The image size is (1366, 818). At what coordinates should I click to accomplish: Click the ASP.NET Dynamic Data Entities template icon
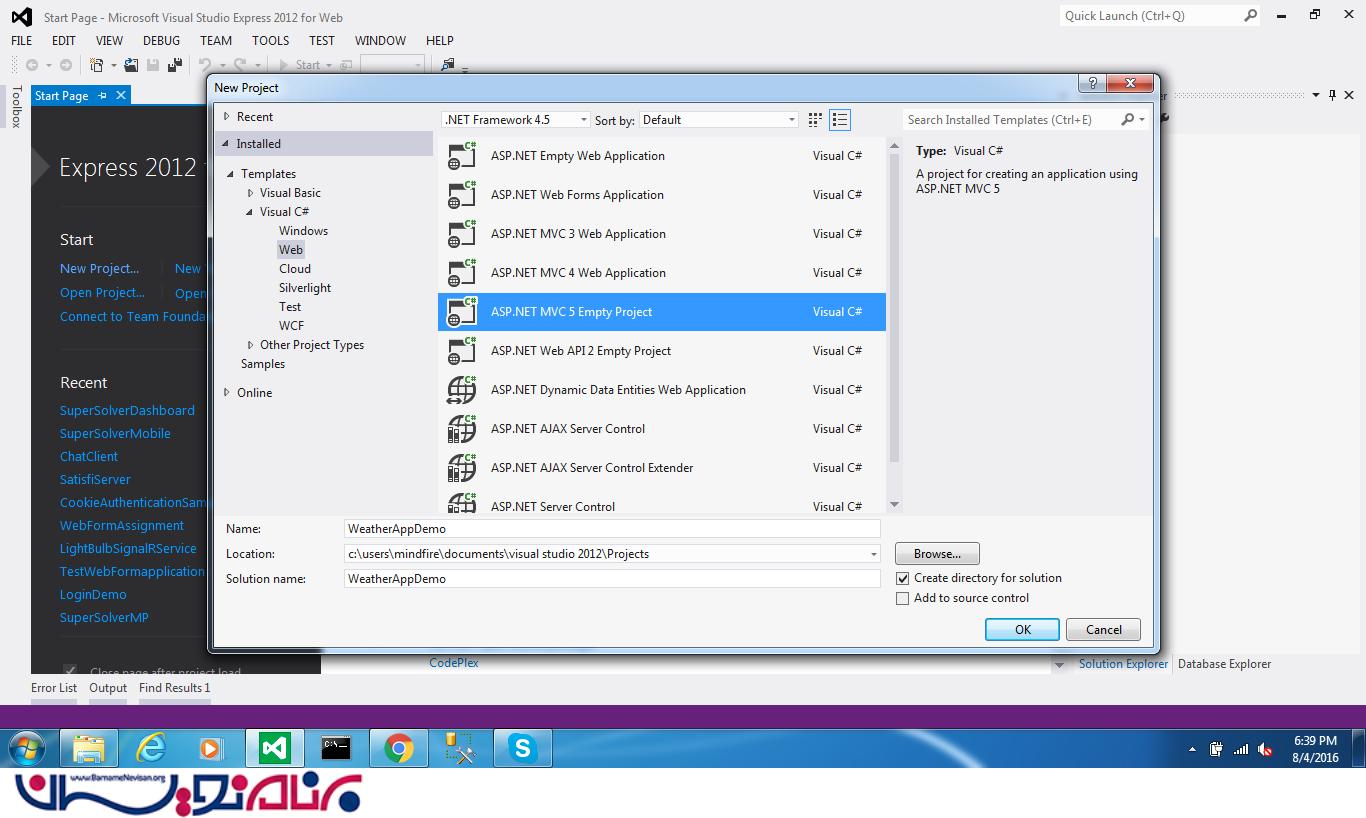point(461,390)
